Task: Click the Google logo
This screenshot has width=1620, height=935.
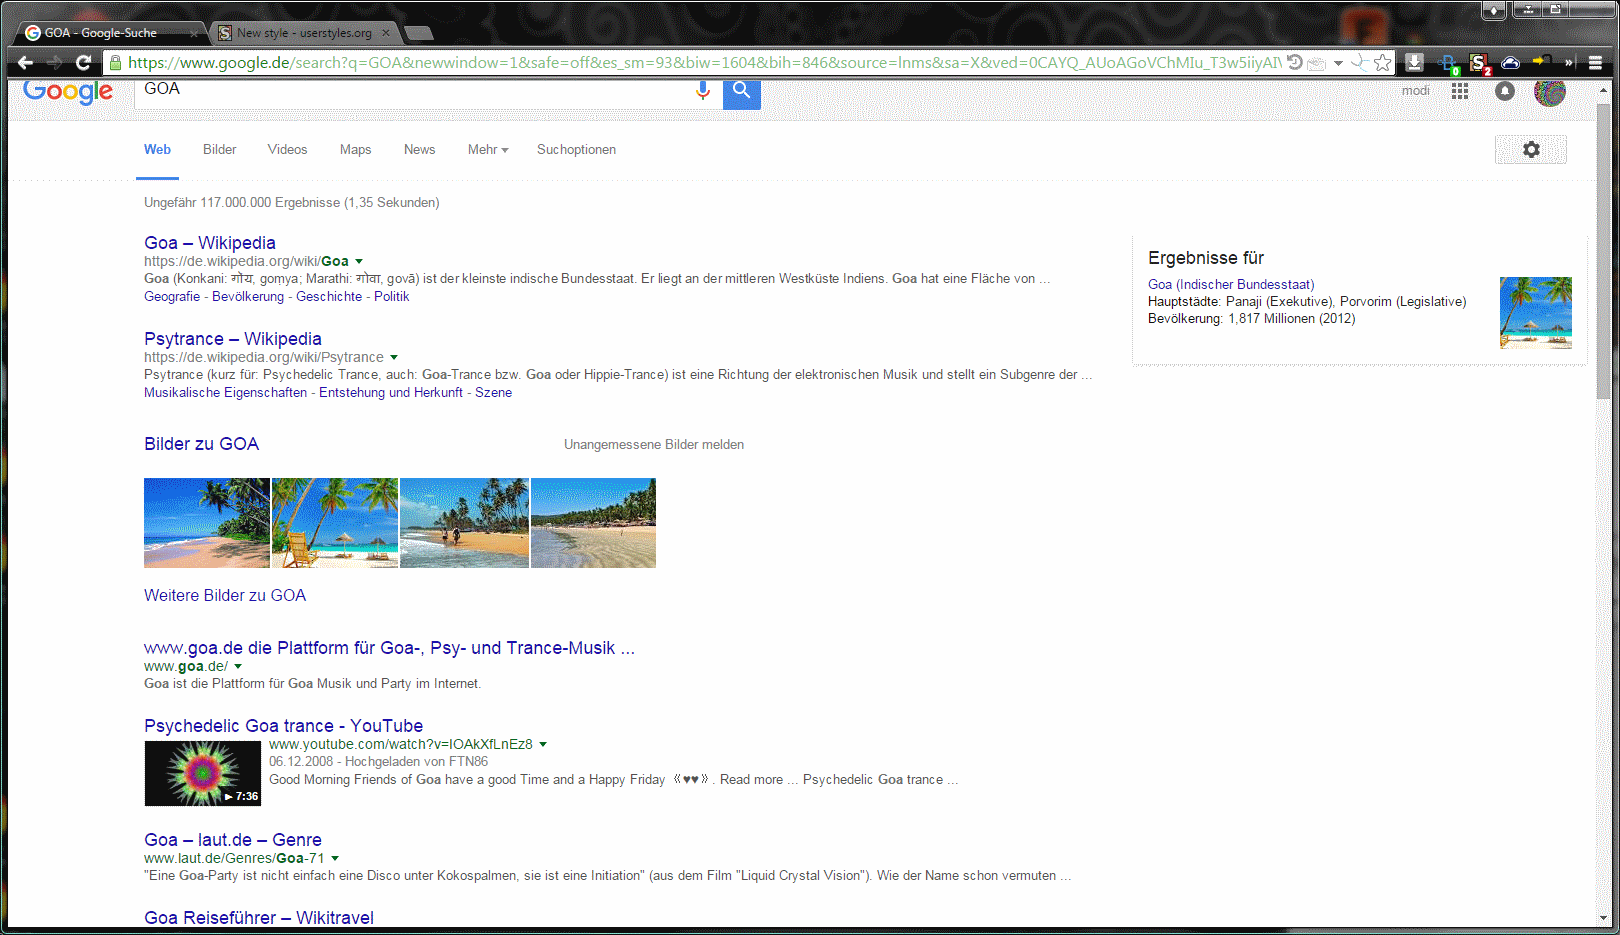Action: click(68, 92)
